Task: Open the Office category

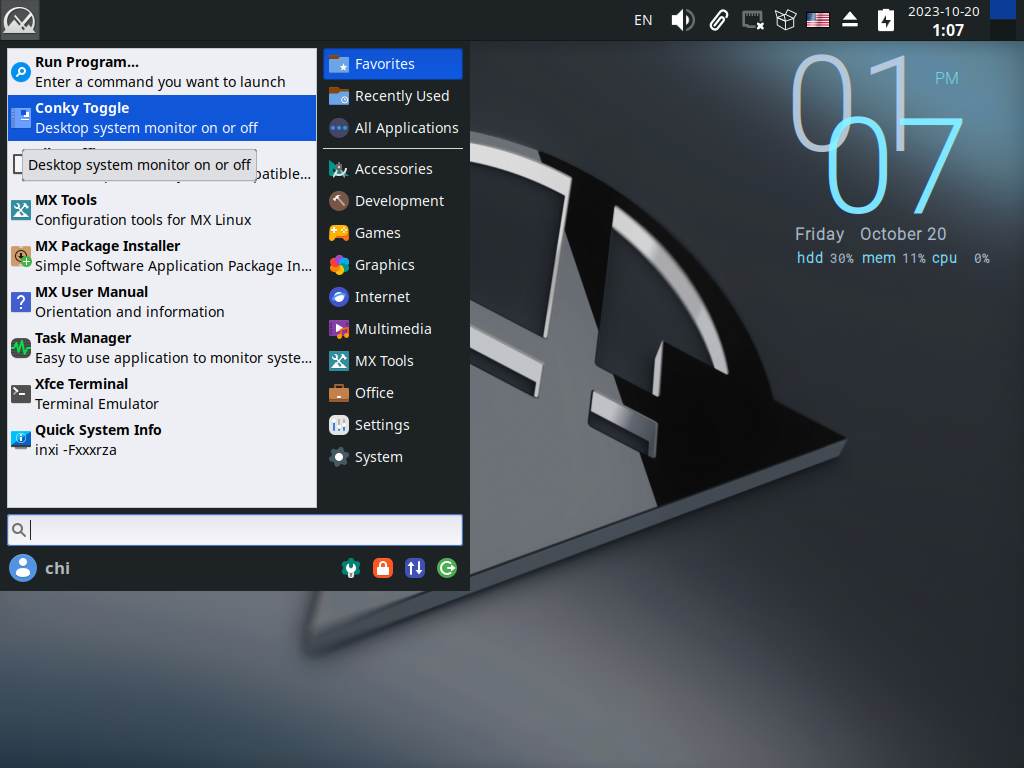Action: click(393, 393)
